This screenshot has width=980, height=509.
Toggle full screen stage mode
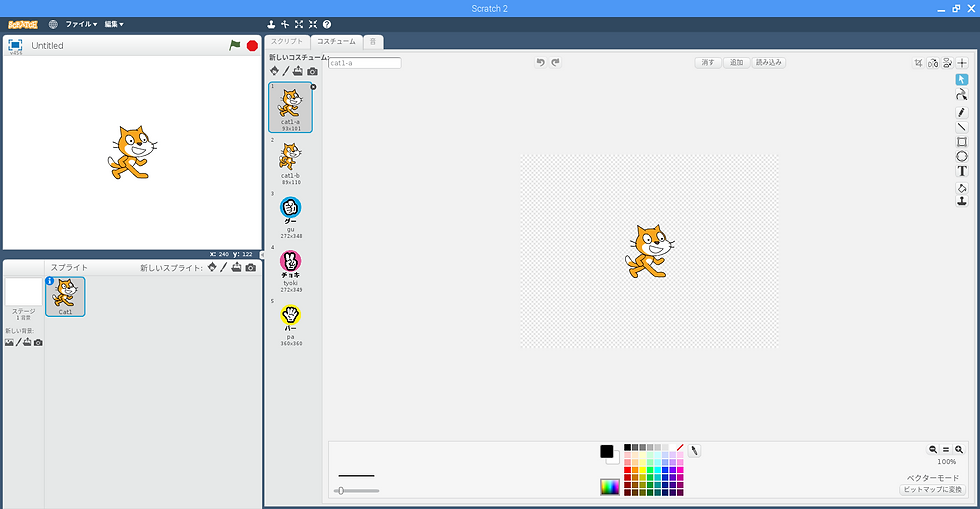[x=15, y=45]
